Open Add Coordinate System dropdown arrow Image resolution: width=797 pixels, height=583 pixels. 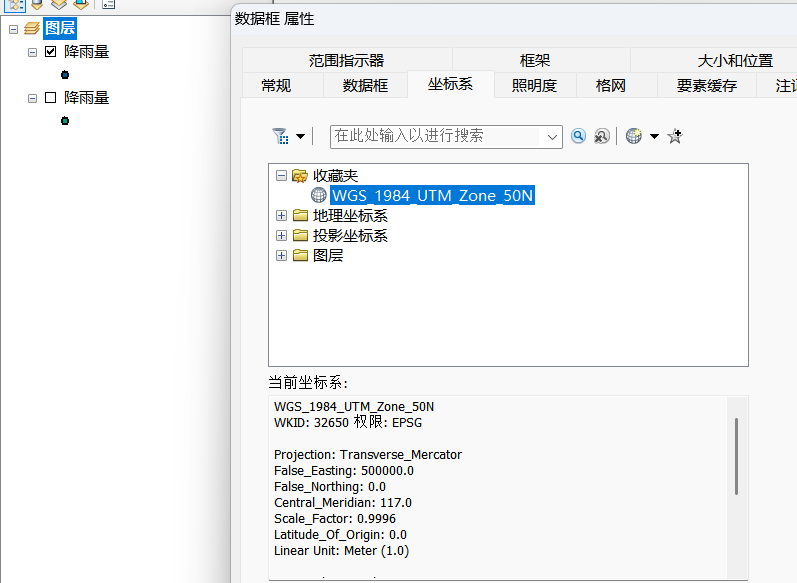click(x=655, y=136)
